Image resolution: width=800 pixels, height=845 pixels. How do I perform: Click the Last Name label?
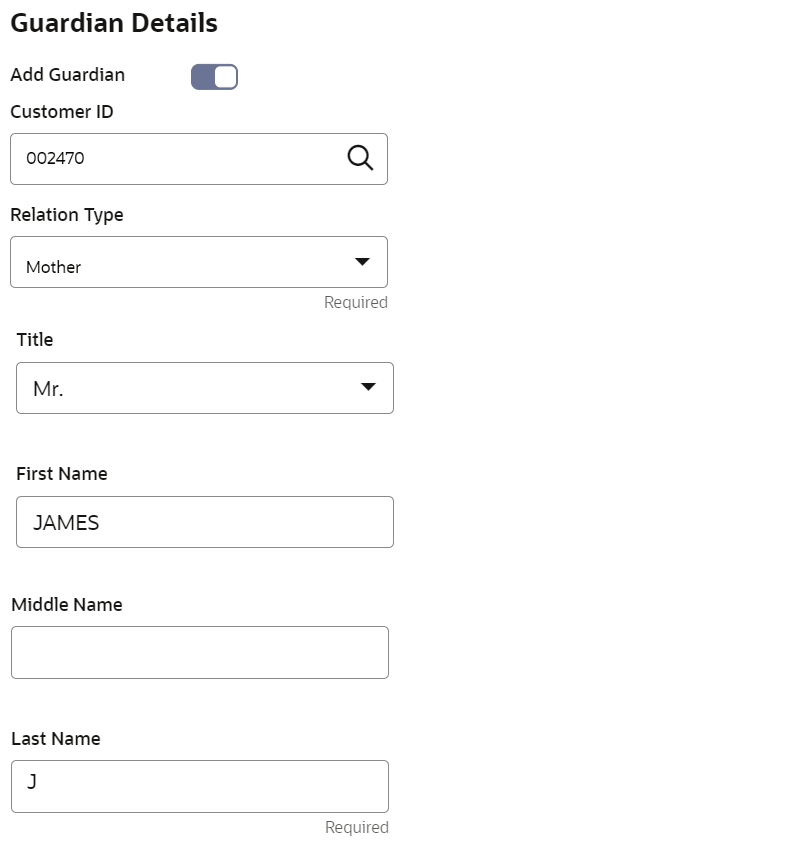(x=56, y=739)
